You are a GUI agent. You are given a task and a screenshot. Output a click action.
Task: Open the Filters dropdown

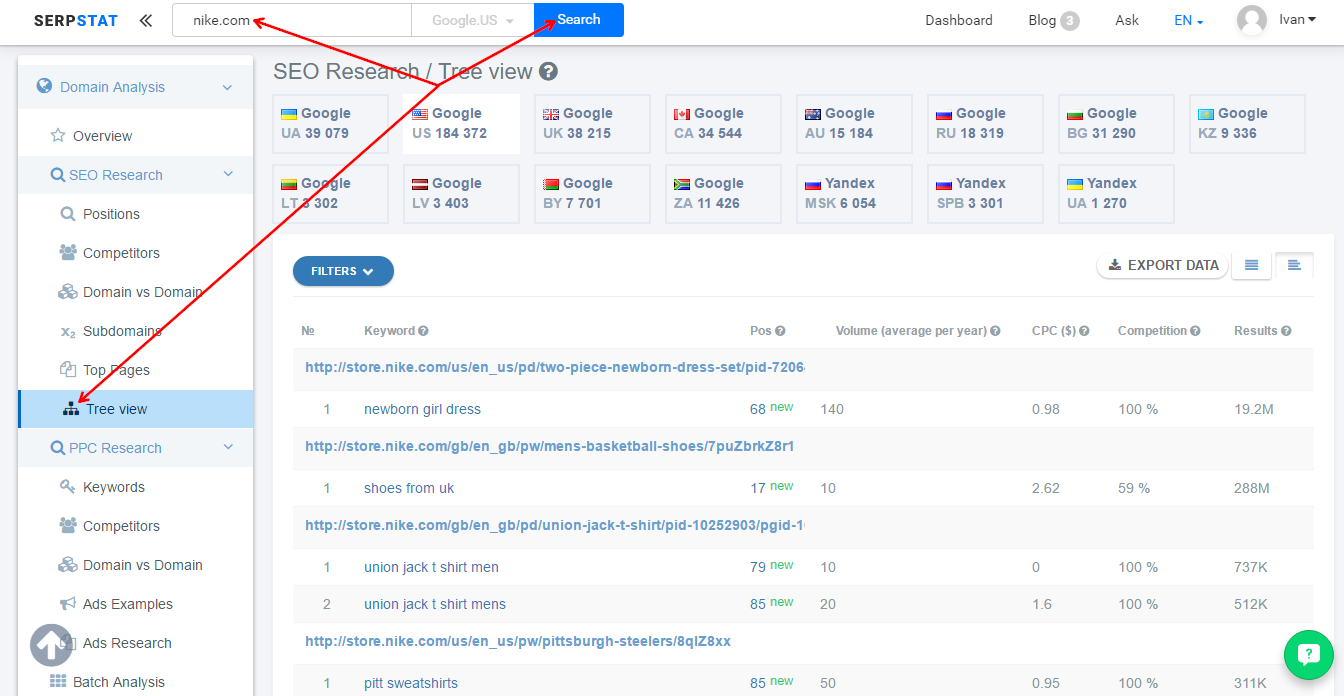[x=343, y=271]
